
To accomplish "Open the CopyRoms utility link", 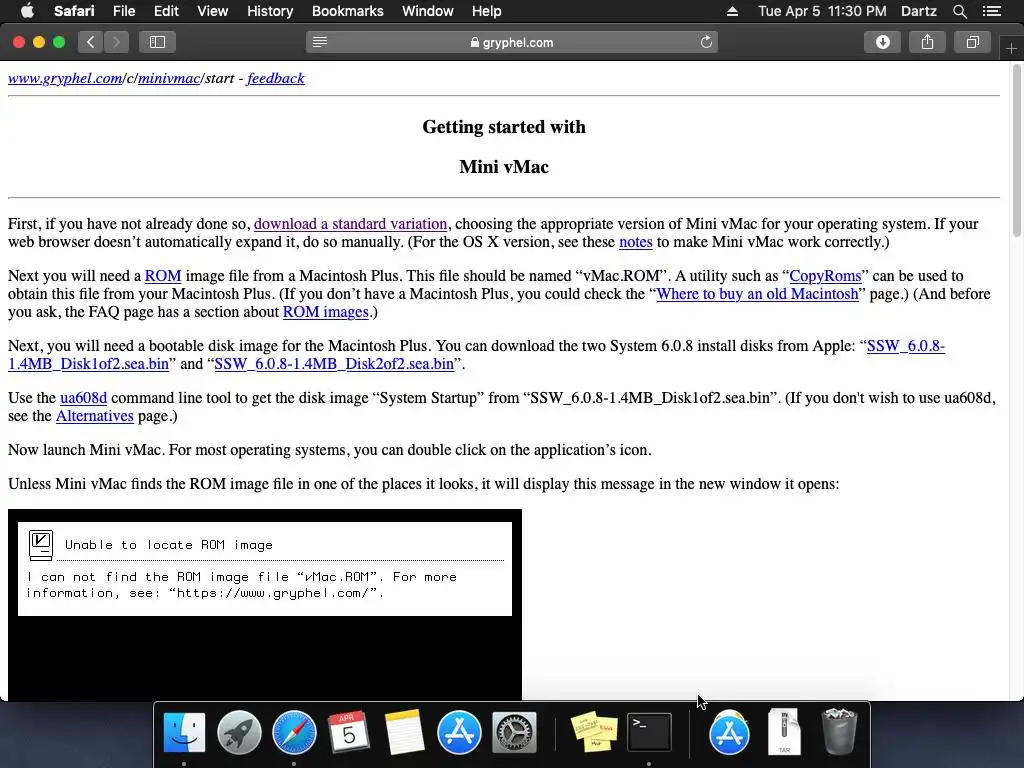I will [x=825, y=276].
